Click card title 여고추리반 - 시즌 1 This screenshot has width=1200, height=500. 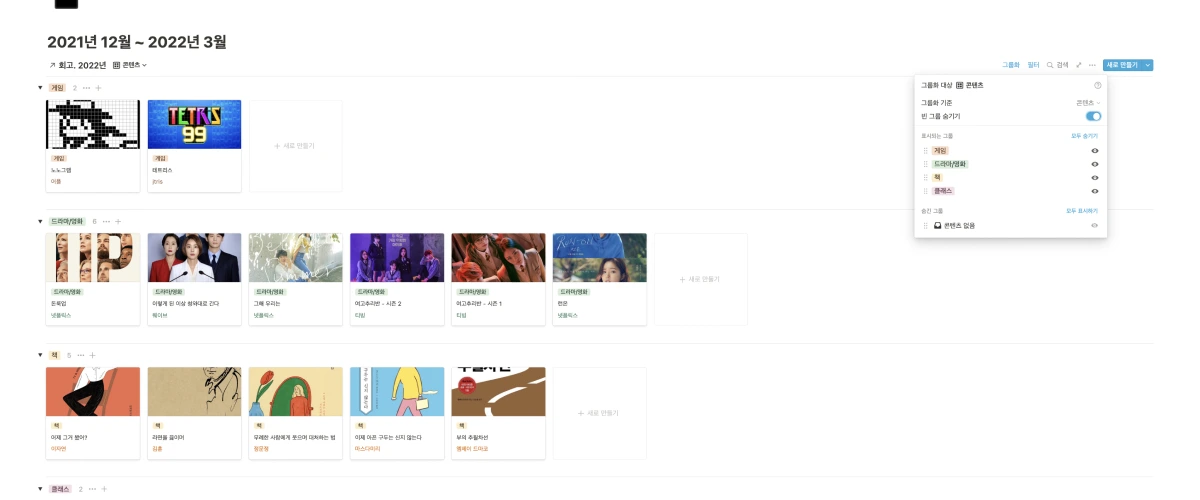coord(478,303)
